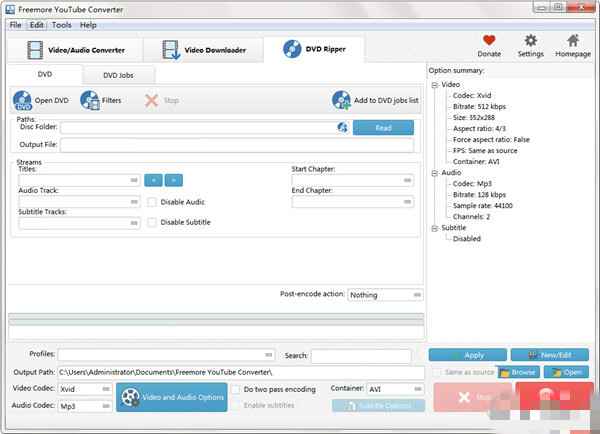
Task: Check the Disable Subtitle option
Action: (x=152, y=222)
